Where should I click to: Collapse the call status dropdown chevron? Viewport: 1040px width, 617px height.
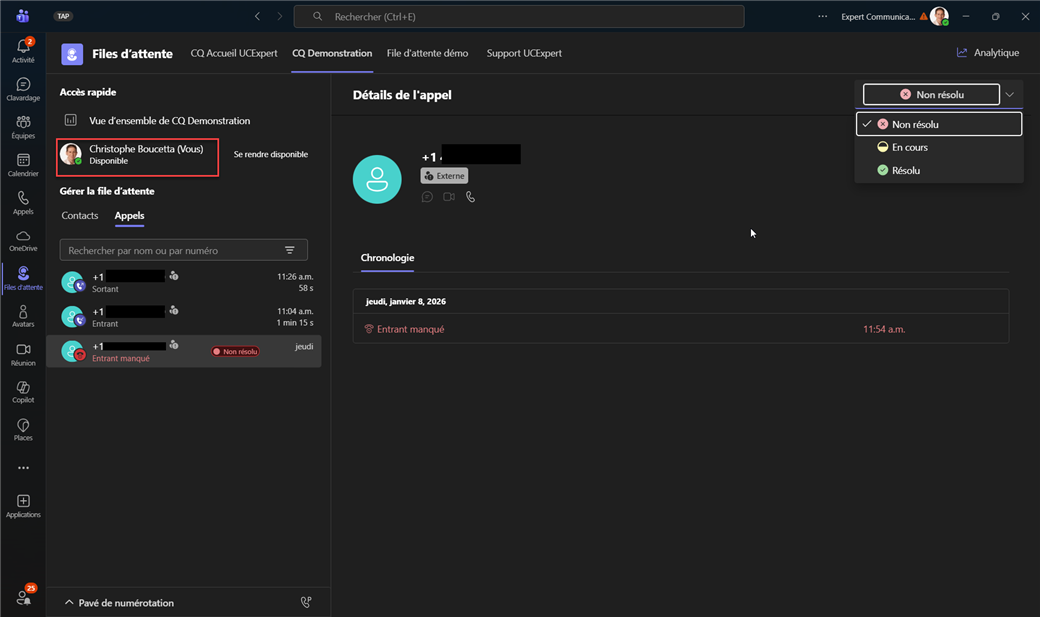[x=1010, y=94]
